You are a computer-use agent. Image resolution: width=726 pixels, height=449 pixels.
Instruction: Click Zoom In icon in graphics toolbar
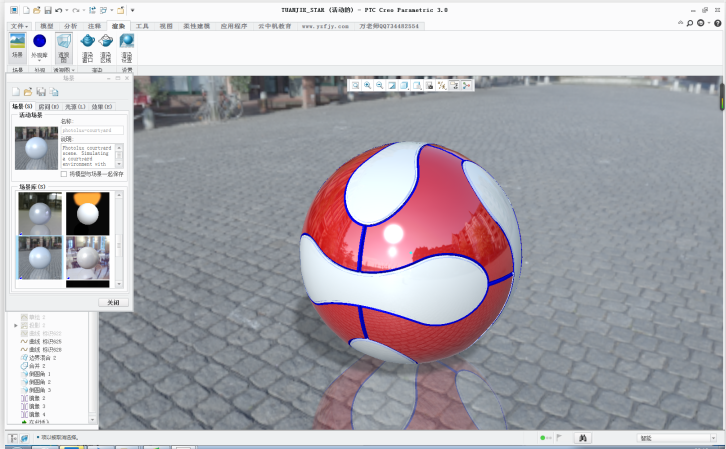[368, 85]
